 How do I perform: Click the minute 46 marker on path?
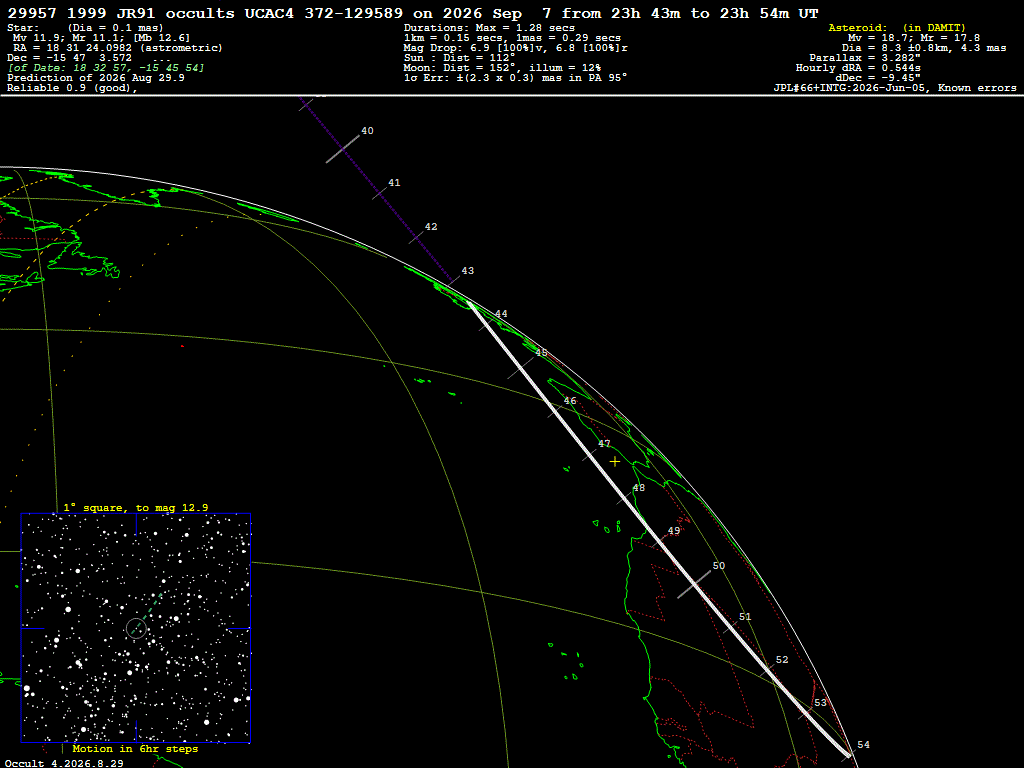coord(555,409)
